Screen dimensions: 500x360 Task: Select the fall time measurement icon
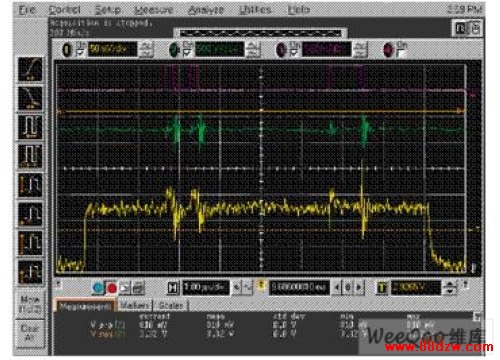pos(30,98)
